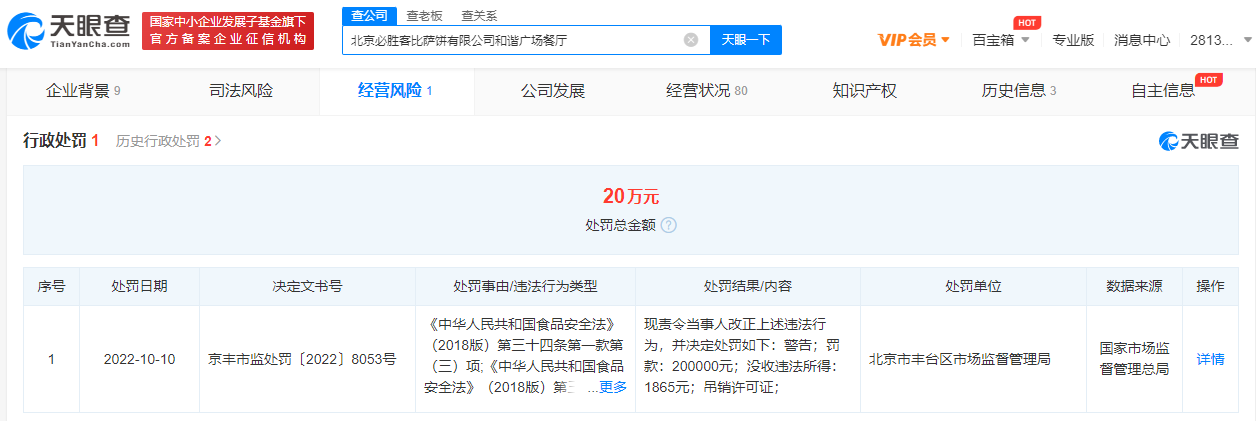Screen dimensions: 1256x421
Task: Click the 处罚事由/违法行为类型 column header
Action: coord(525,286)
